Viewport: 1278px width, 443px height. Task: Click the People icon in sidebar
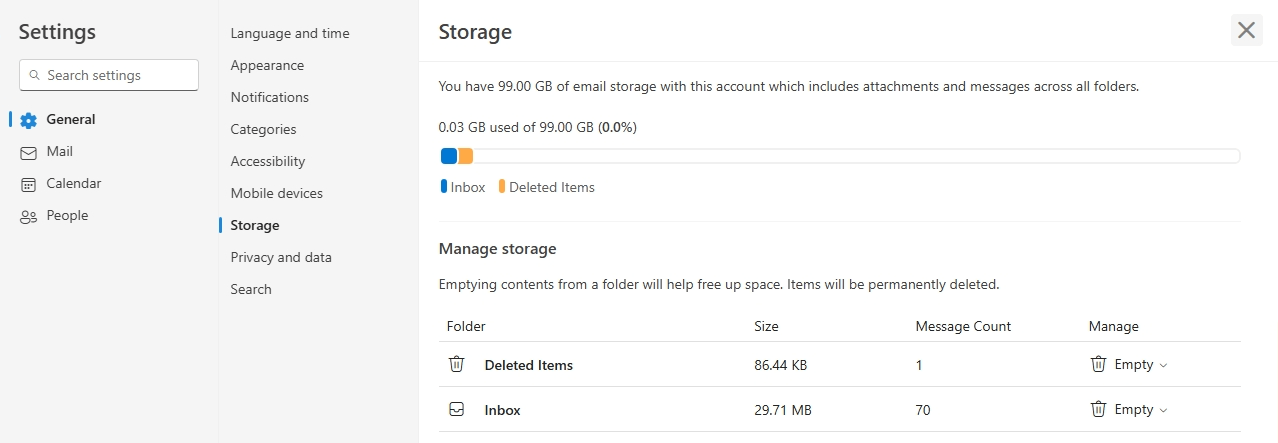pyautogui.click(x=28, y=216)
